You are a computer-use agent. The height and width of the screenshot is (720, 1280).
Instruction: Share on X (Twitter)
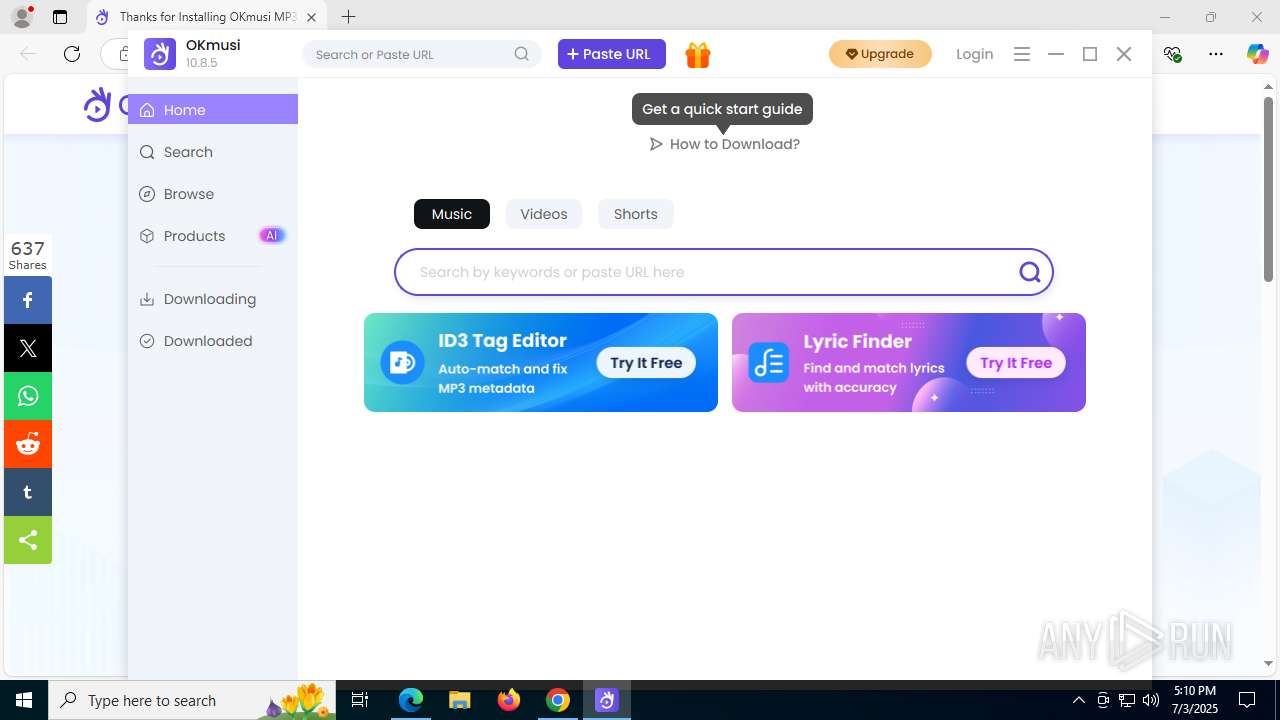tap(28, 348)
